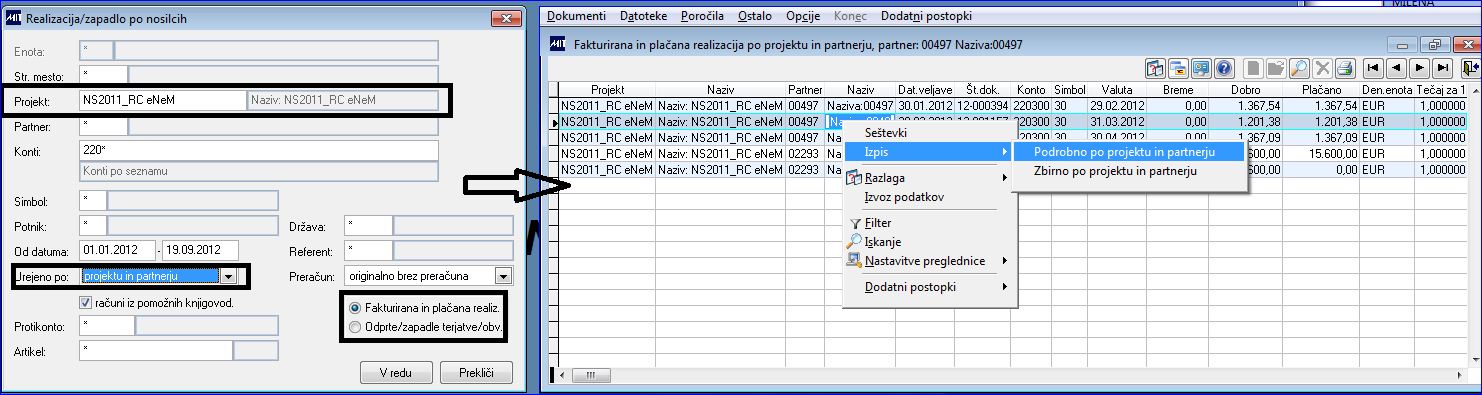Click the grayed open folder toolbar icon
This screenshot has height=395, width=1482.
click(1276, 68)
